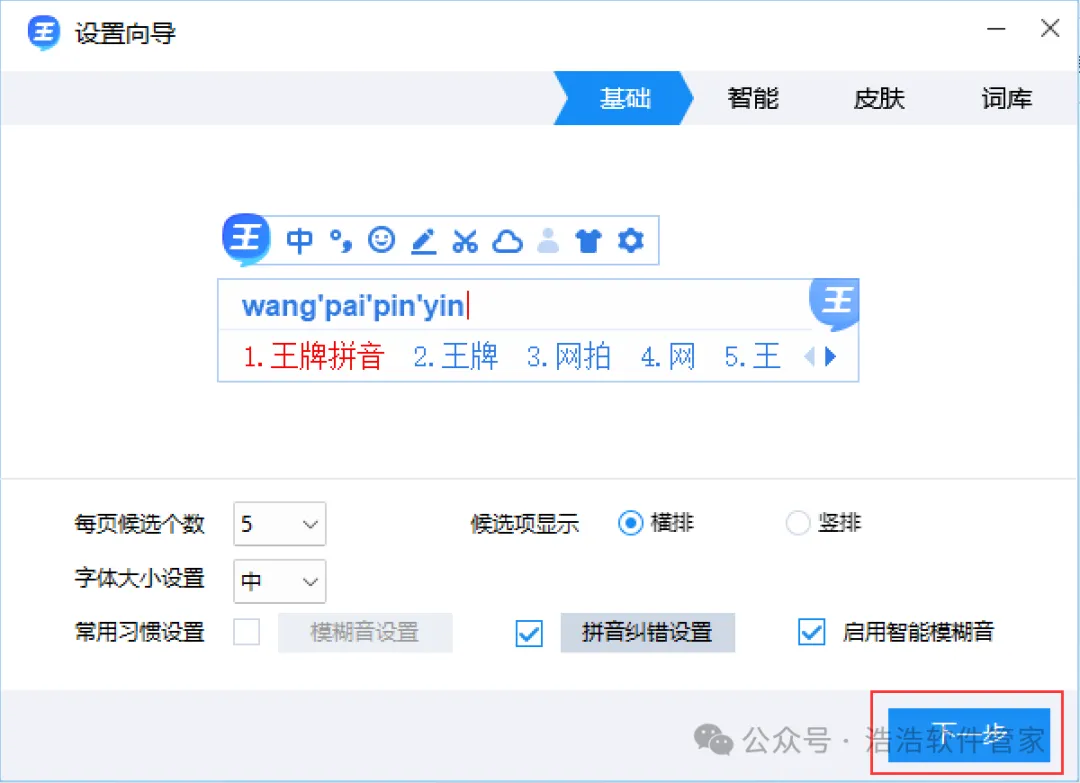Enable the 模糊音设置 checkbox

click(x=247, y=631)
